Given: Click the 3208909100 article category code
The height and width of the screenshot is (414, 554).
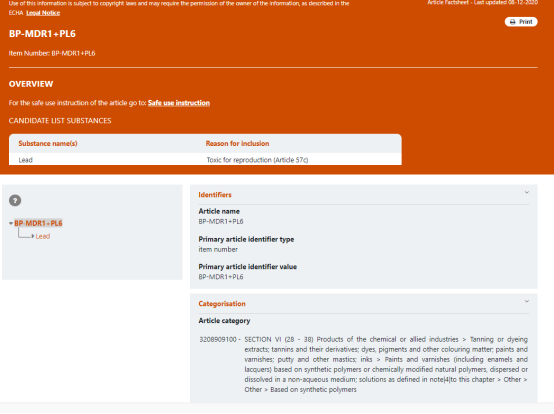Looking at the screenshot, I should pyautogui.click(x=218, y=339).
